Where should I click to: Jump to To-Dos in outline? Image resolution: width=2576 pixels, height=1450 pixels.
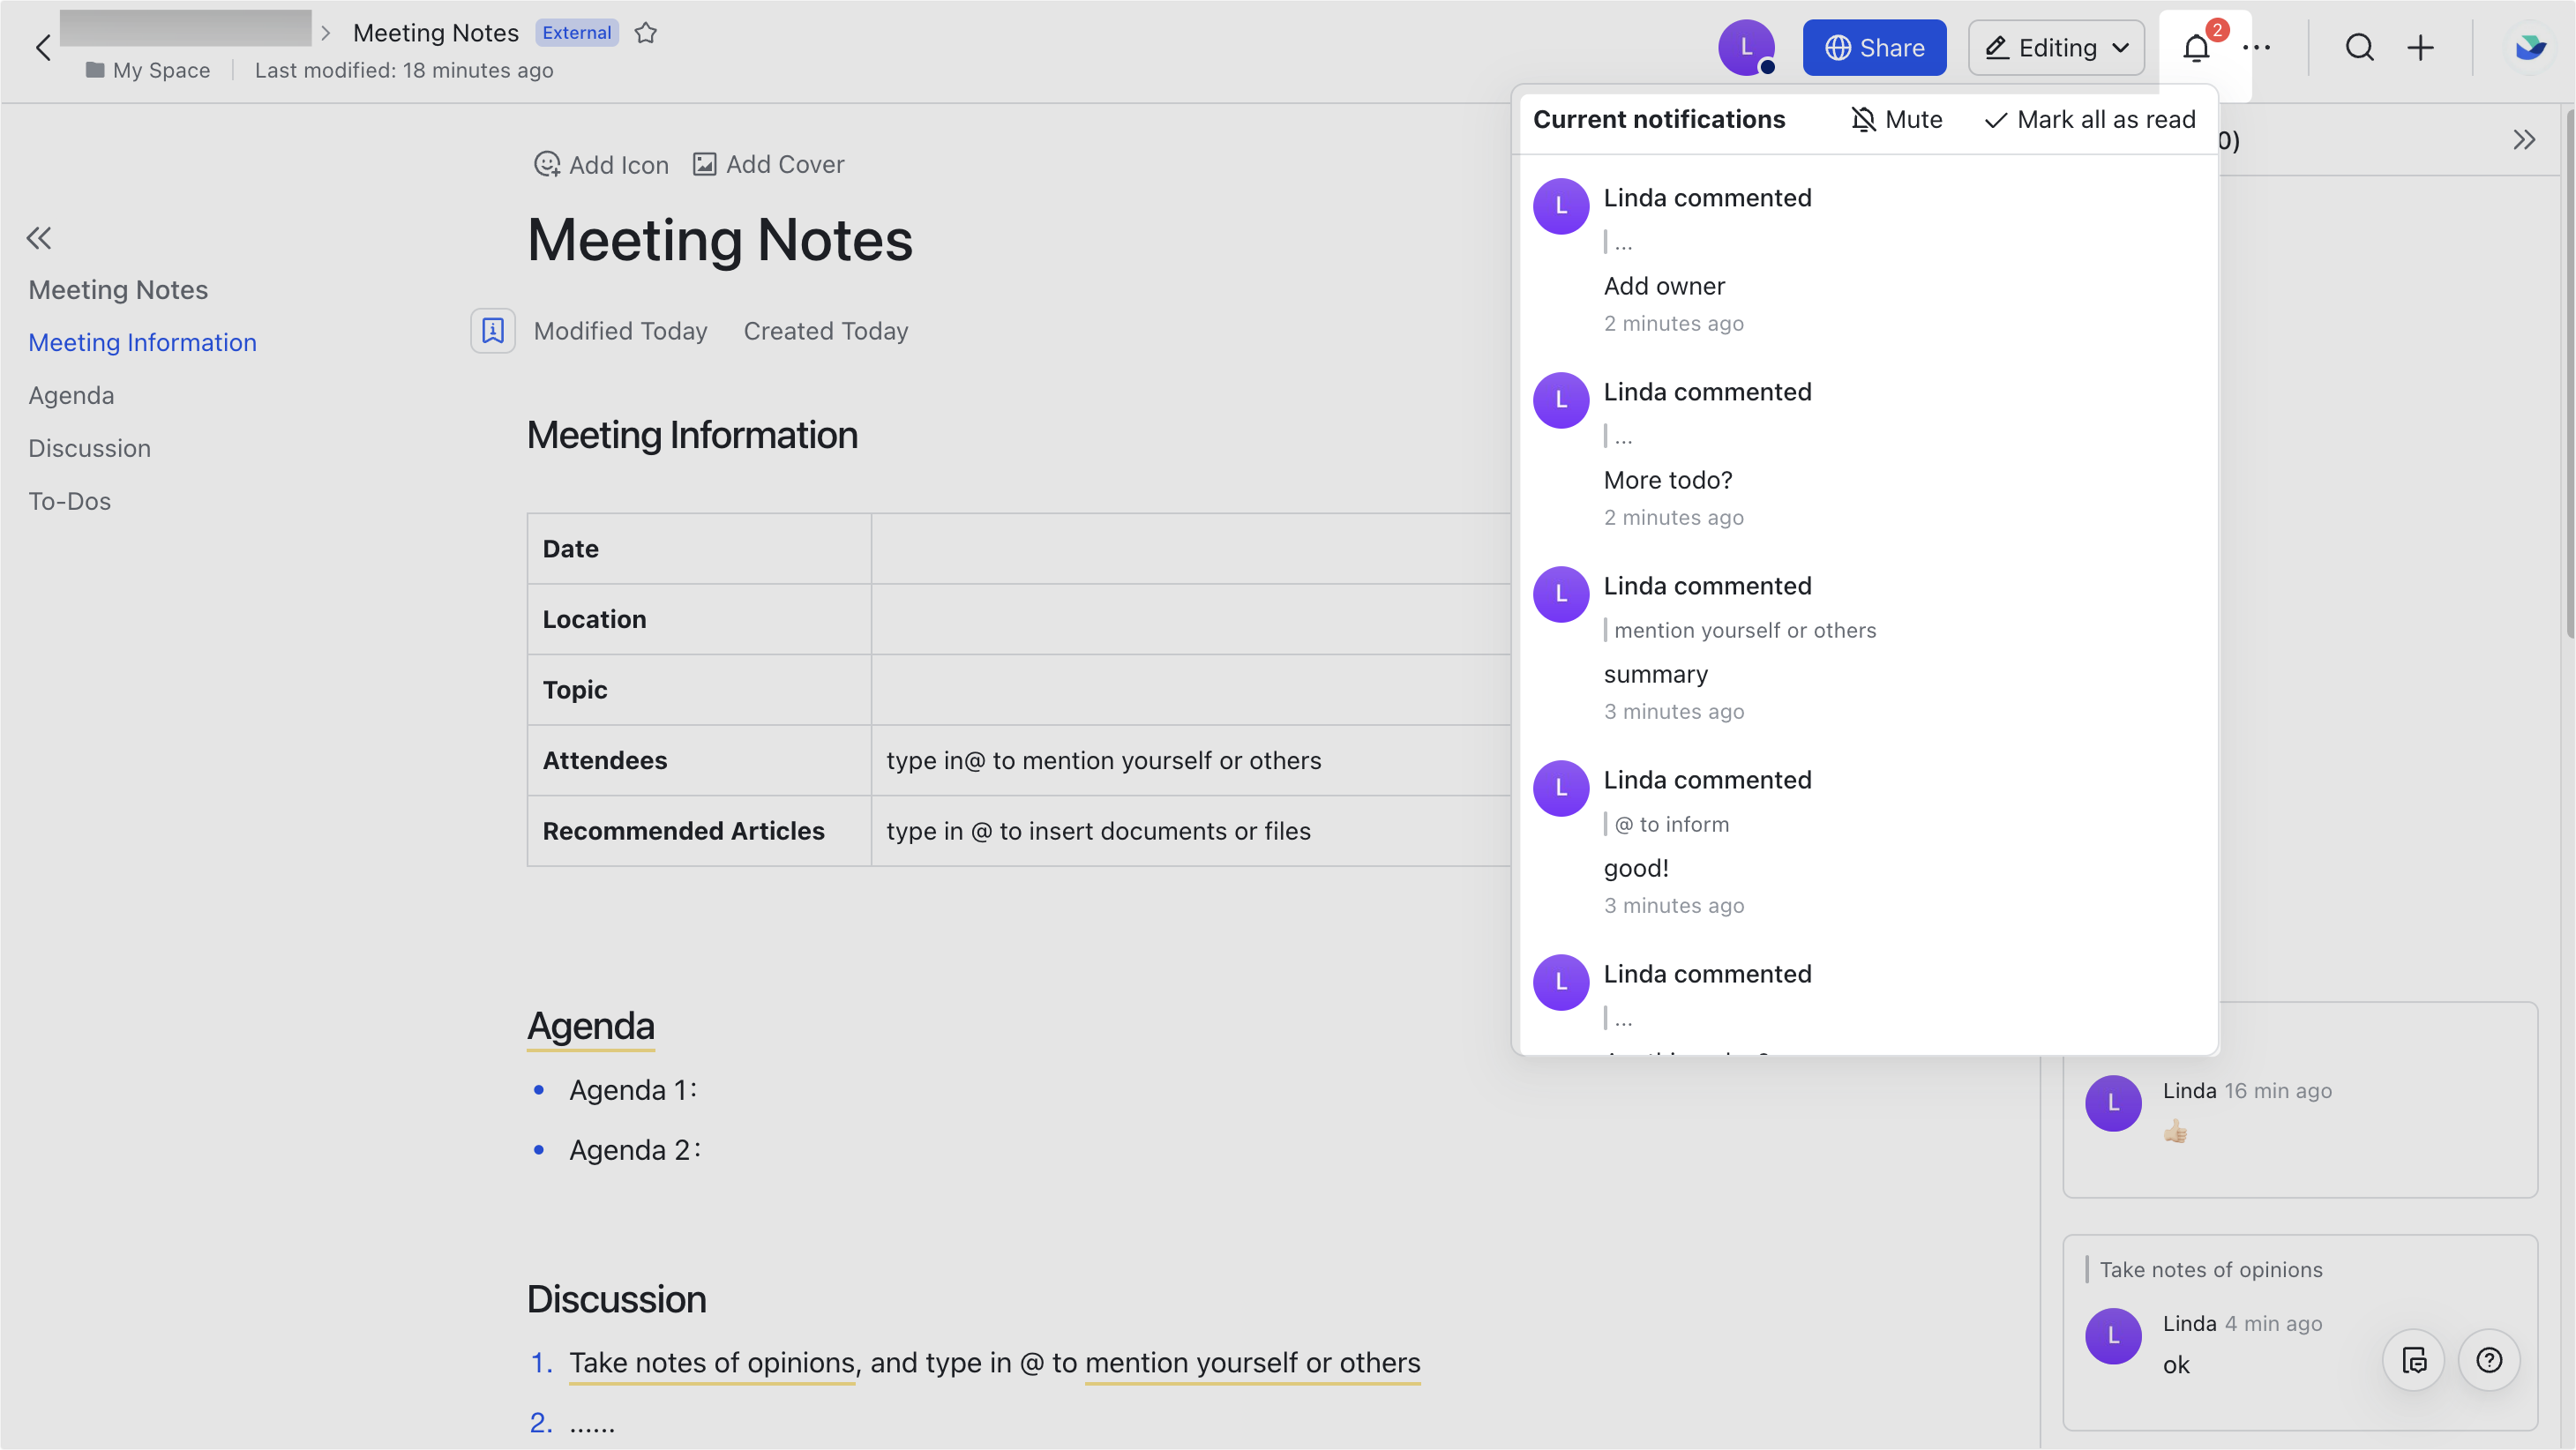tap(69, 502)
